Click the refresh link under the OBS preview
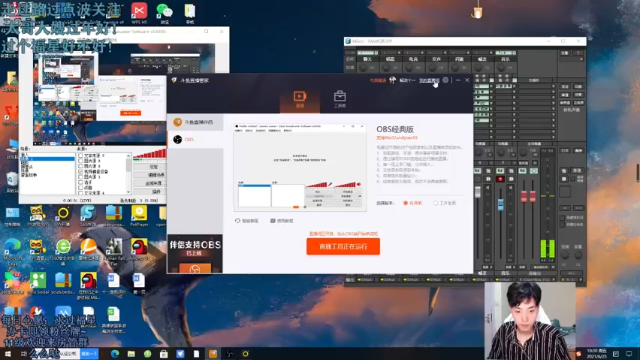The width and height of the screenshot is (640, 360). (247, 221)
